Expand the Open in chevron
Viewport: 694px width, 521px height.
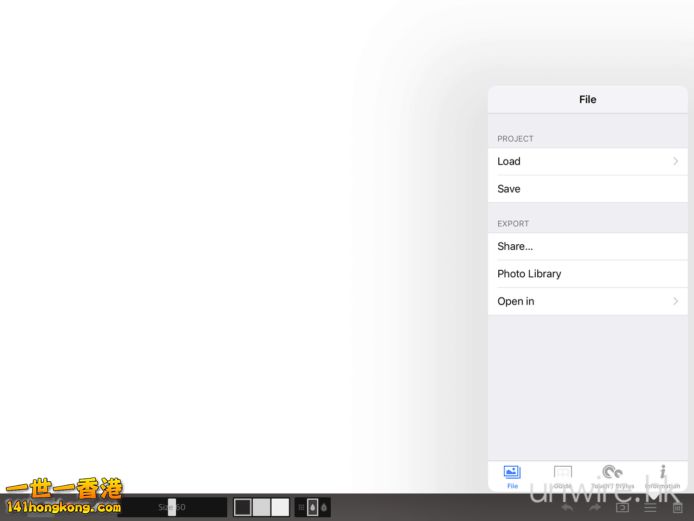click(x=675, y=301)
